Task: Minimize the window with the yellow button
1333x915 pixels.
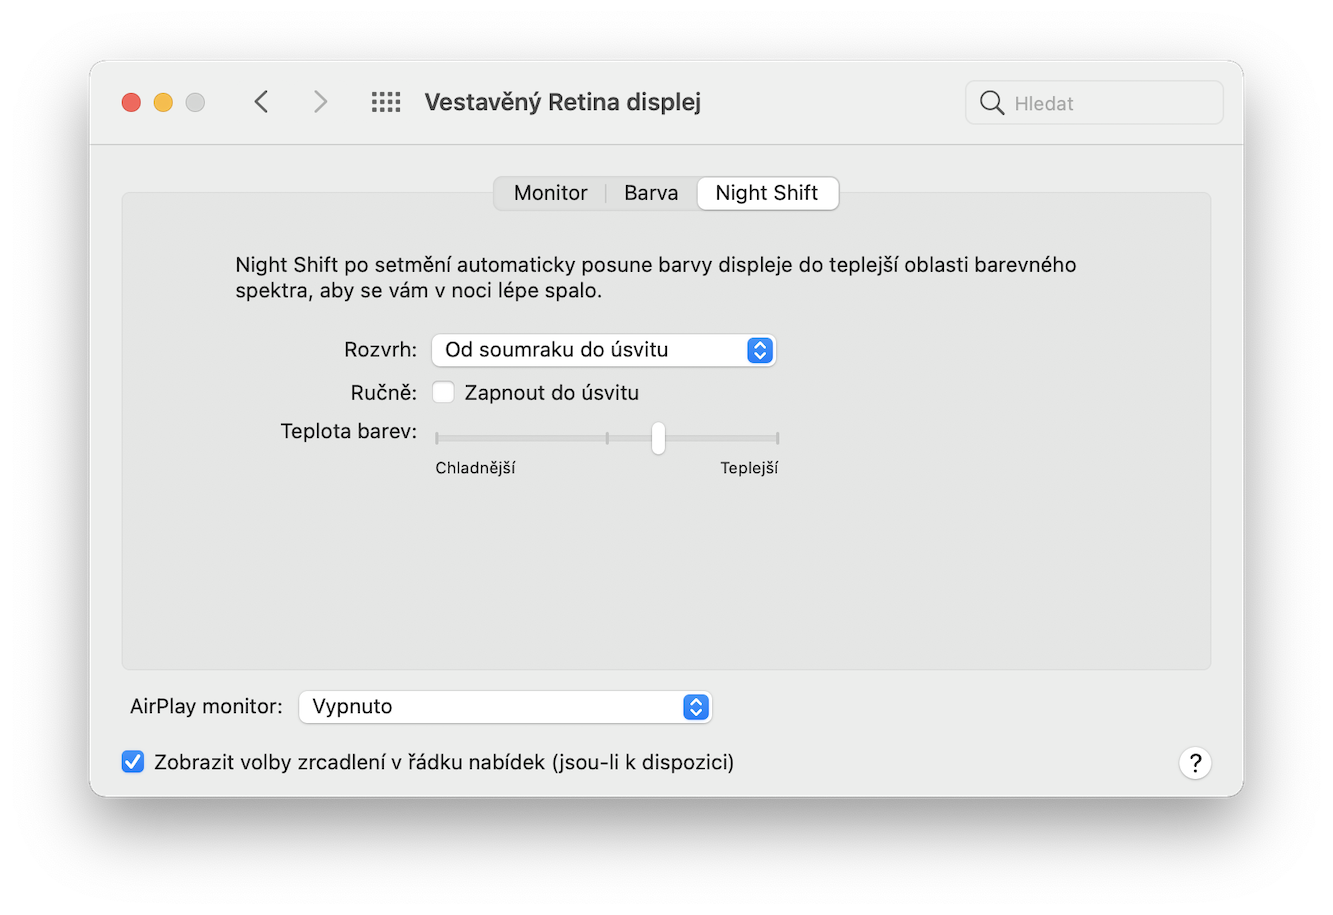Action: (x=163, y=102)
